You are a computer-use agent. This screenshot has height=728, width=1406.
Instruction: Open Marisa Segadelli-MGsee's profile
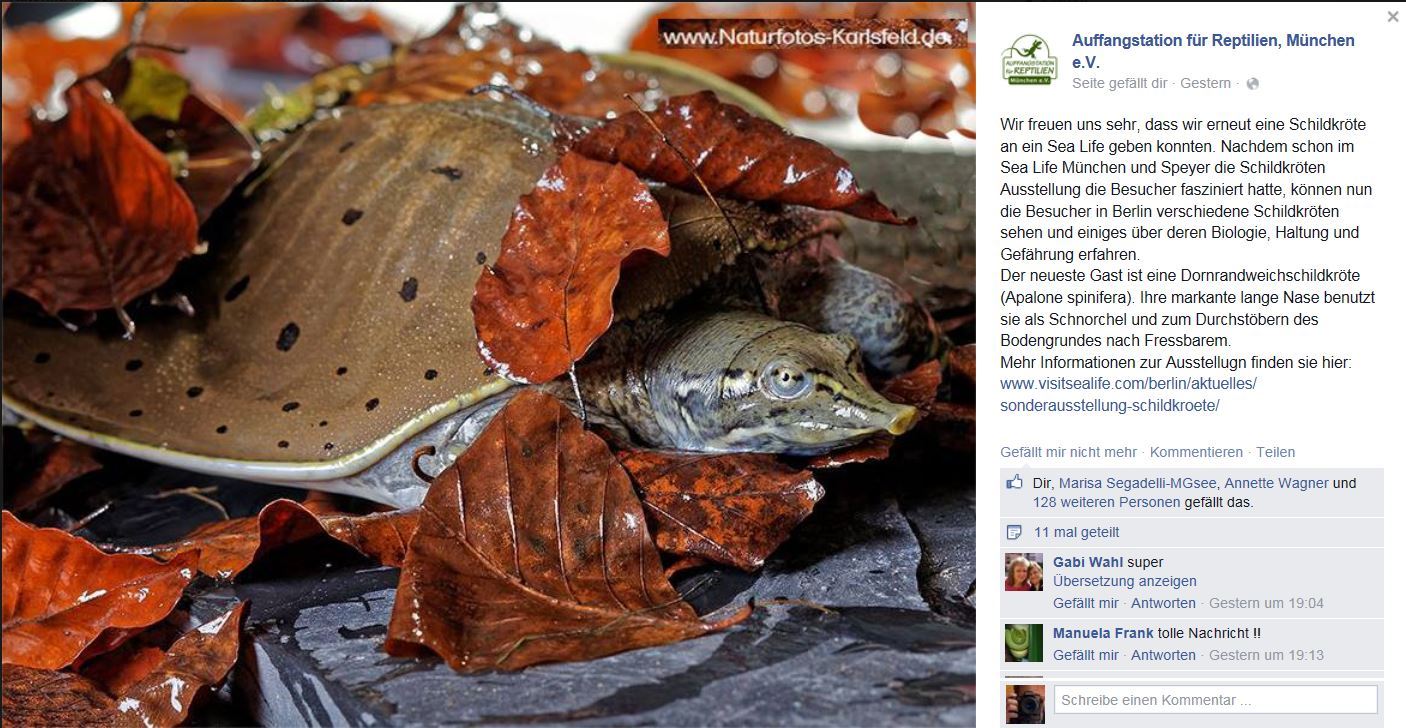point(1137,483)
